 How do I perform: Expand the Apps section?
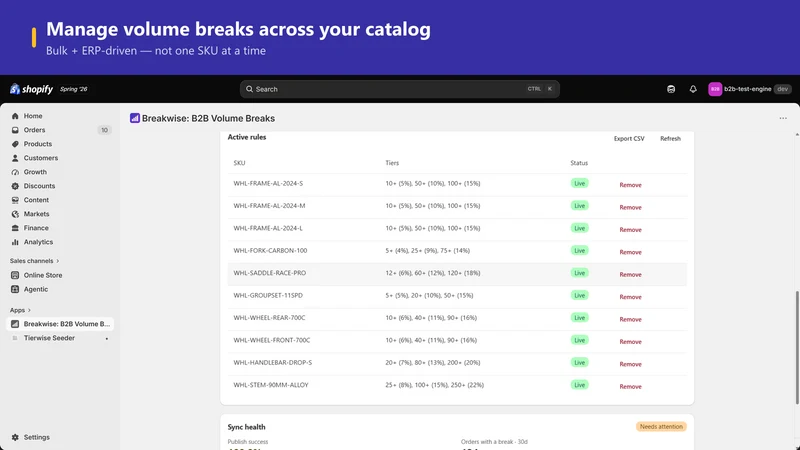20,310
